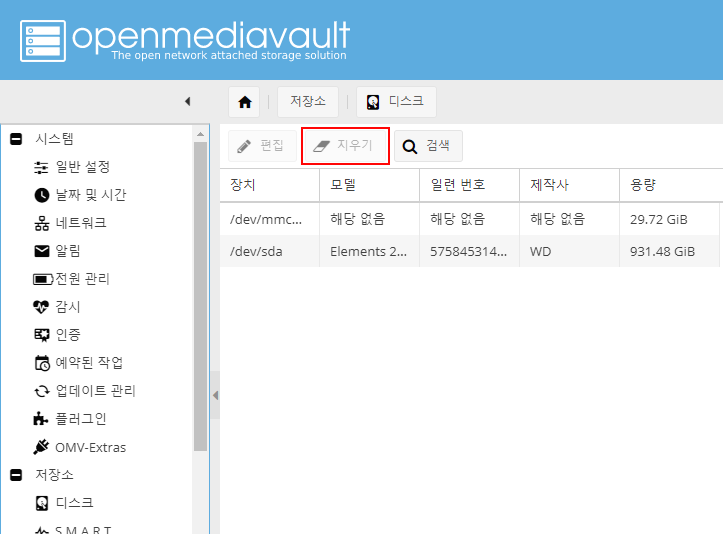Select 날짜 및 시간 in the tree
Viewport: 723px width, 534px height.
[x=91, y=195]
